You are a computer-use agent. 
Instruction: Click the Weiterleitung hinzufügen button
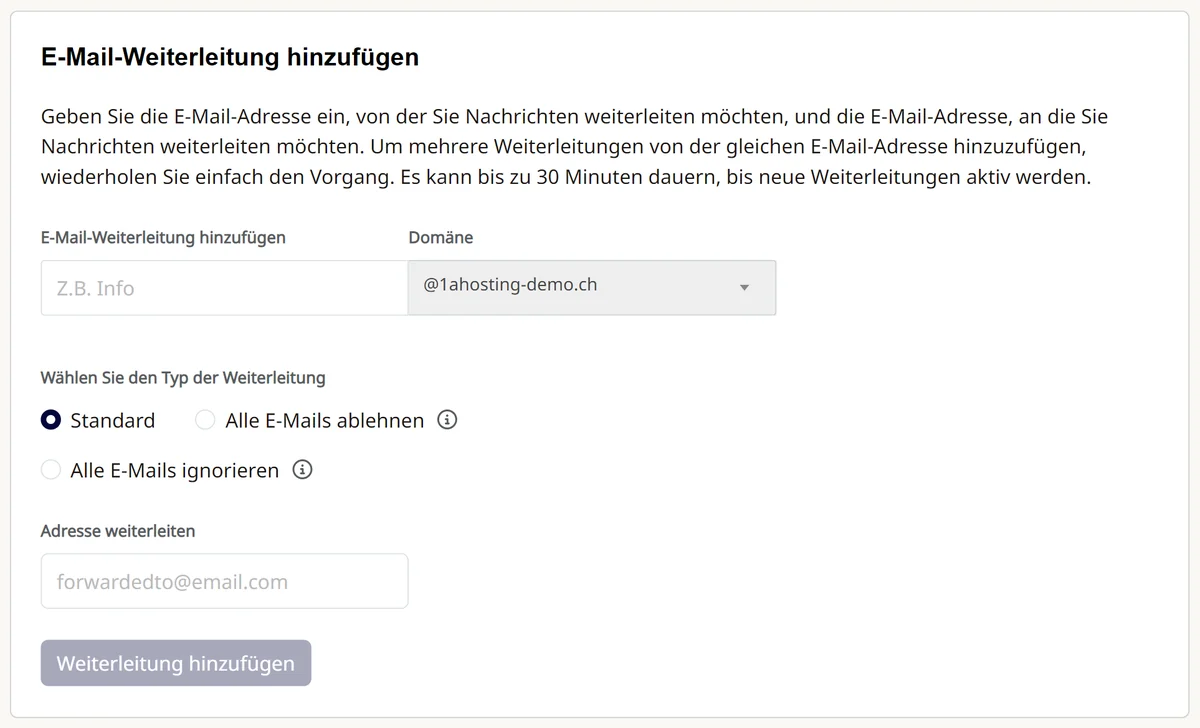pyautogui.click(x=176, y=663)
